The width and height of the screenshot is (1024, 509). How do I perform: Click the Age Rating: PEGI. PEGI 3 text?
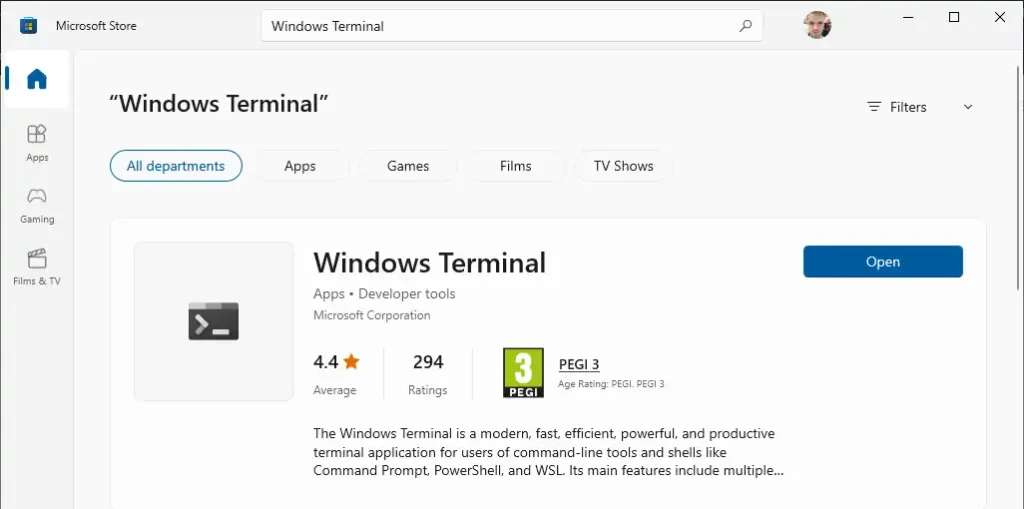tap(611, 384)
